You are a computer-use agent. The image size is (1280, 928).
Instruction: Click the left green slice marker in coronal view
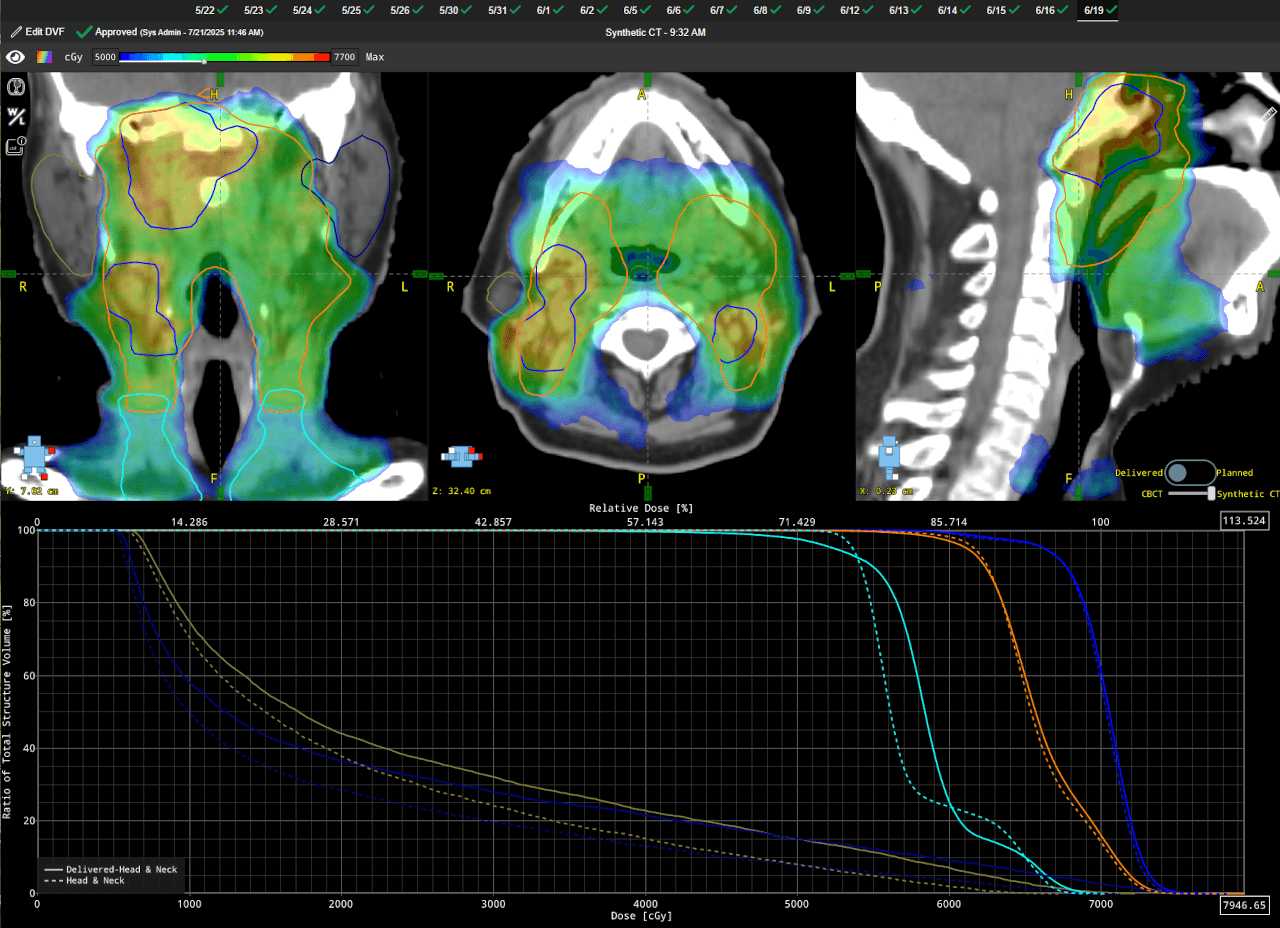(8, 273)
